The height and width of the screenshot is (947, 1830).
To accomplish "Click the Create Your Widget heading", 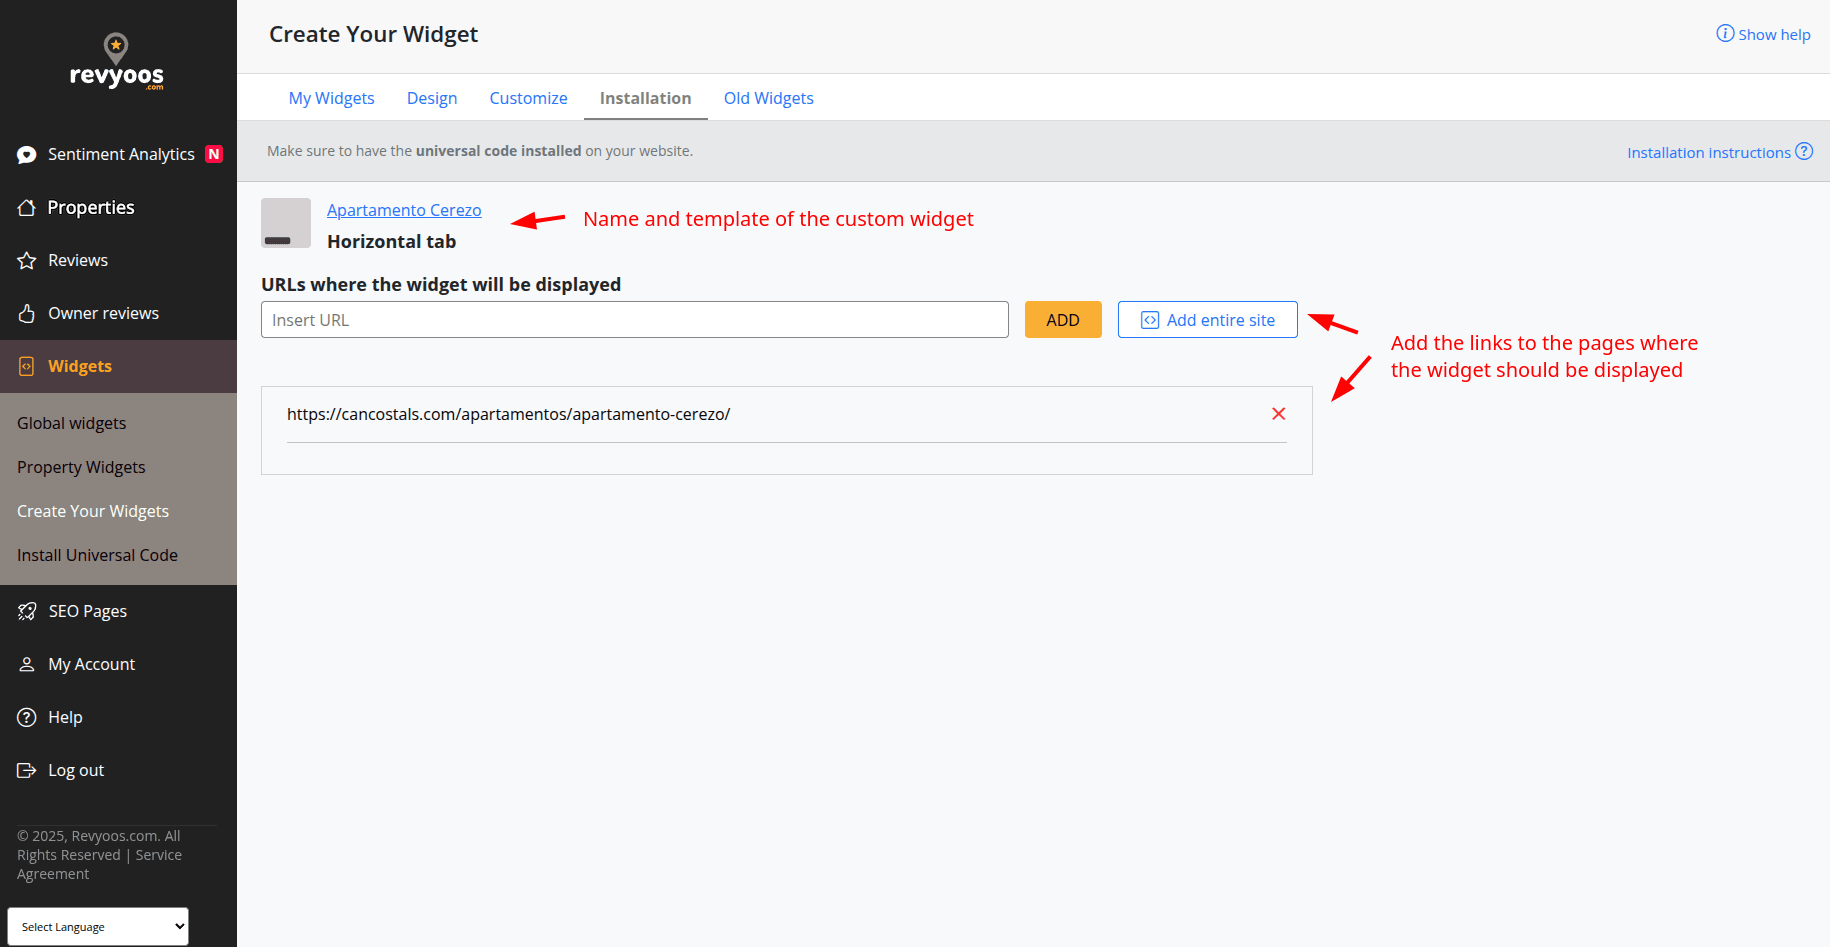I will 374,35.
